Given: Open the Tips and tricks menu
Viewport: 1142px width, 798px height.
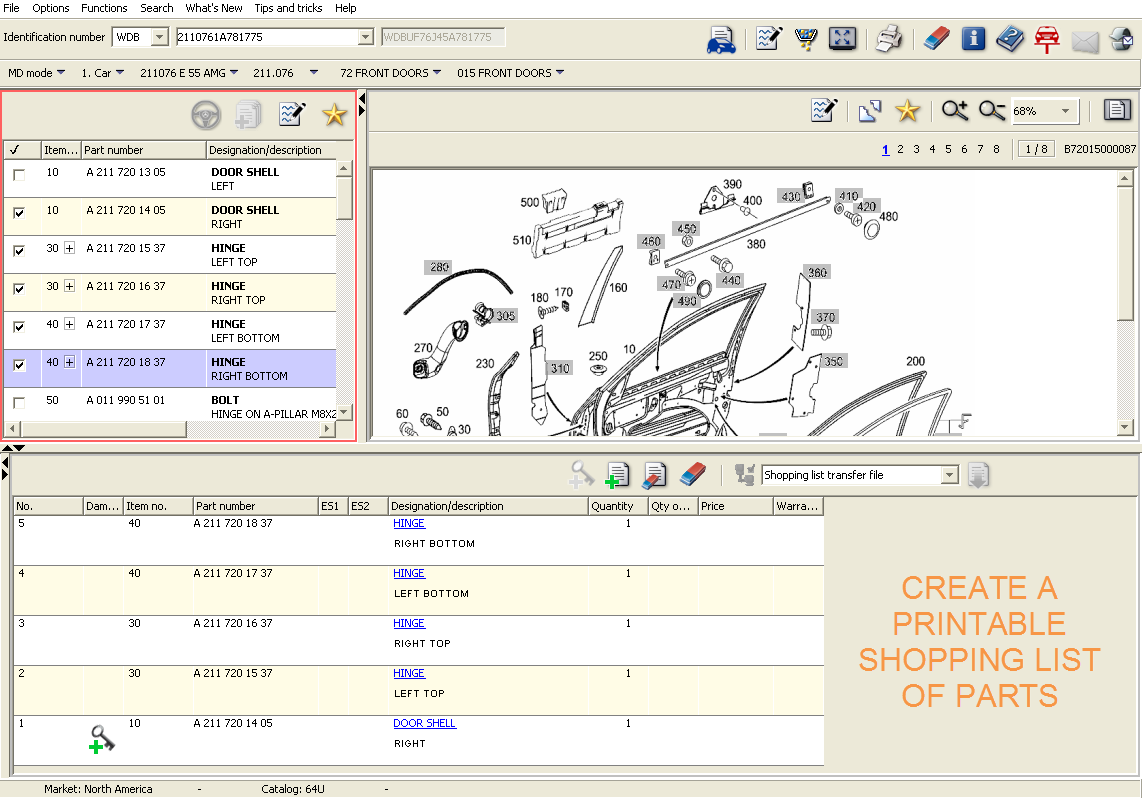Looking at the screenshot, I should tap(288, 8).
